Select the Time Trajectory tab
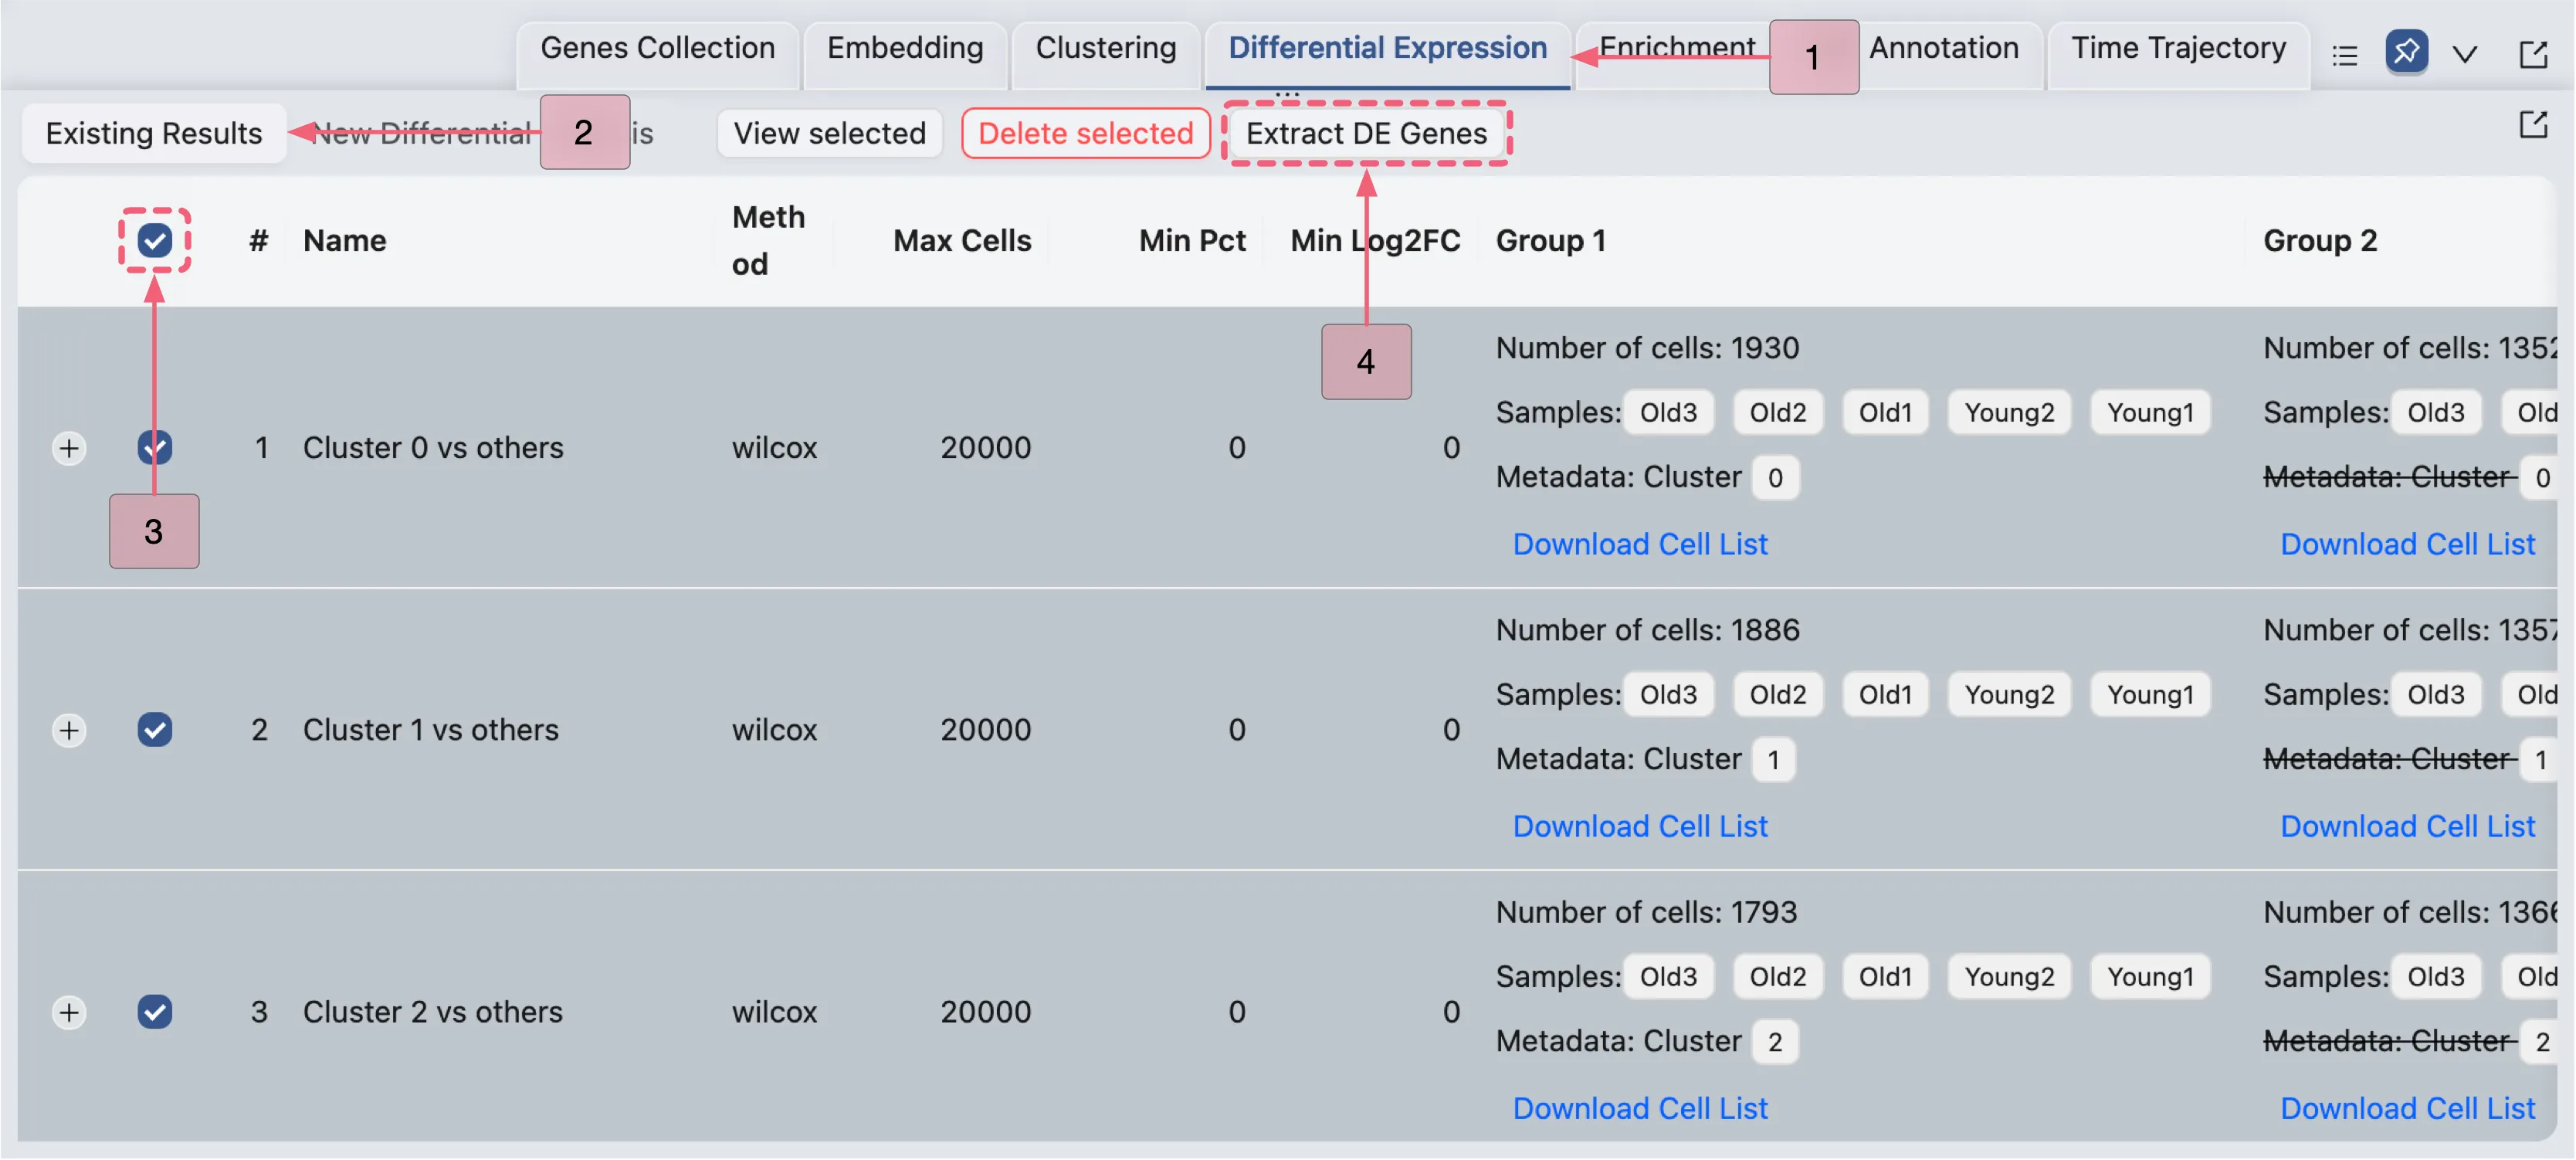Viewport: 2576px width, 1160px height. (x=2180, y=47)
